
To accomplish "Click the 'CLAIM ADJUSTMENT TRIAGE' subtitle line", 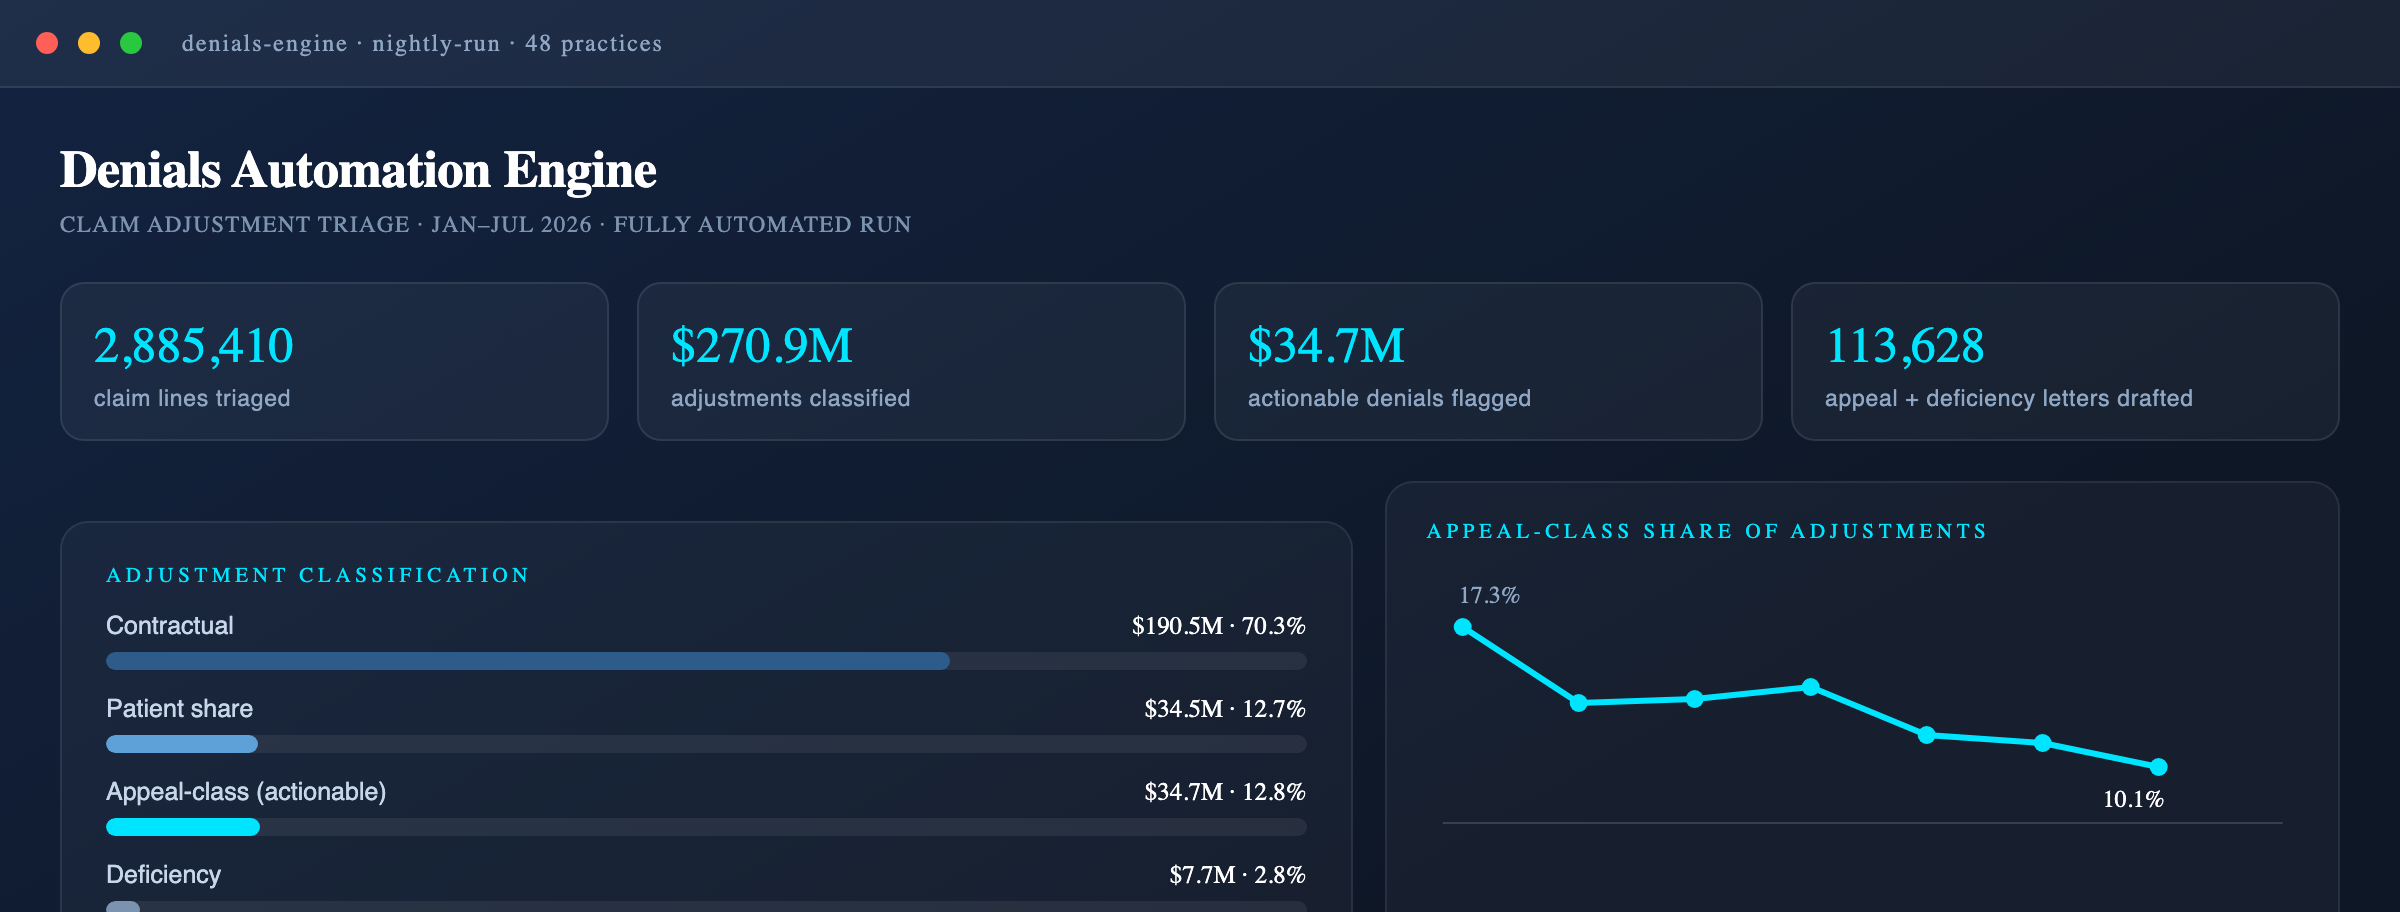I will click(x=485, y=224).
